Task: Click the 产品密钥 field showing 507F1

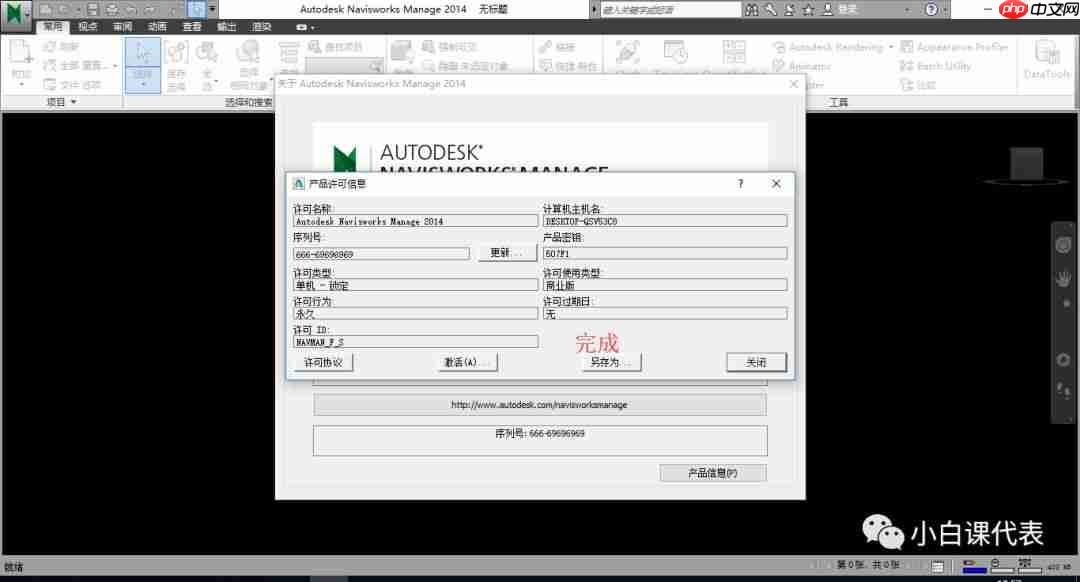Action: pos(665,253)
